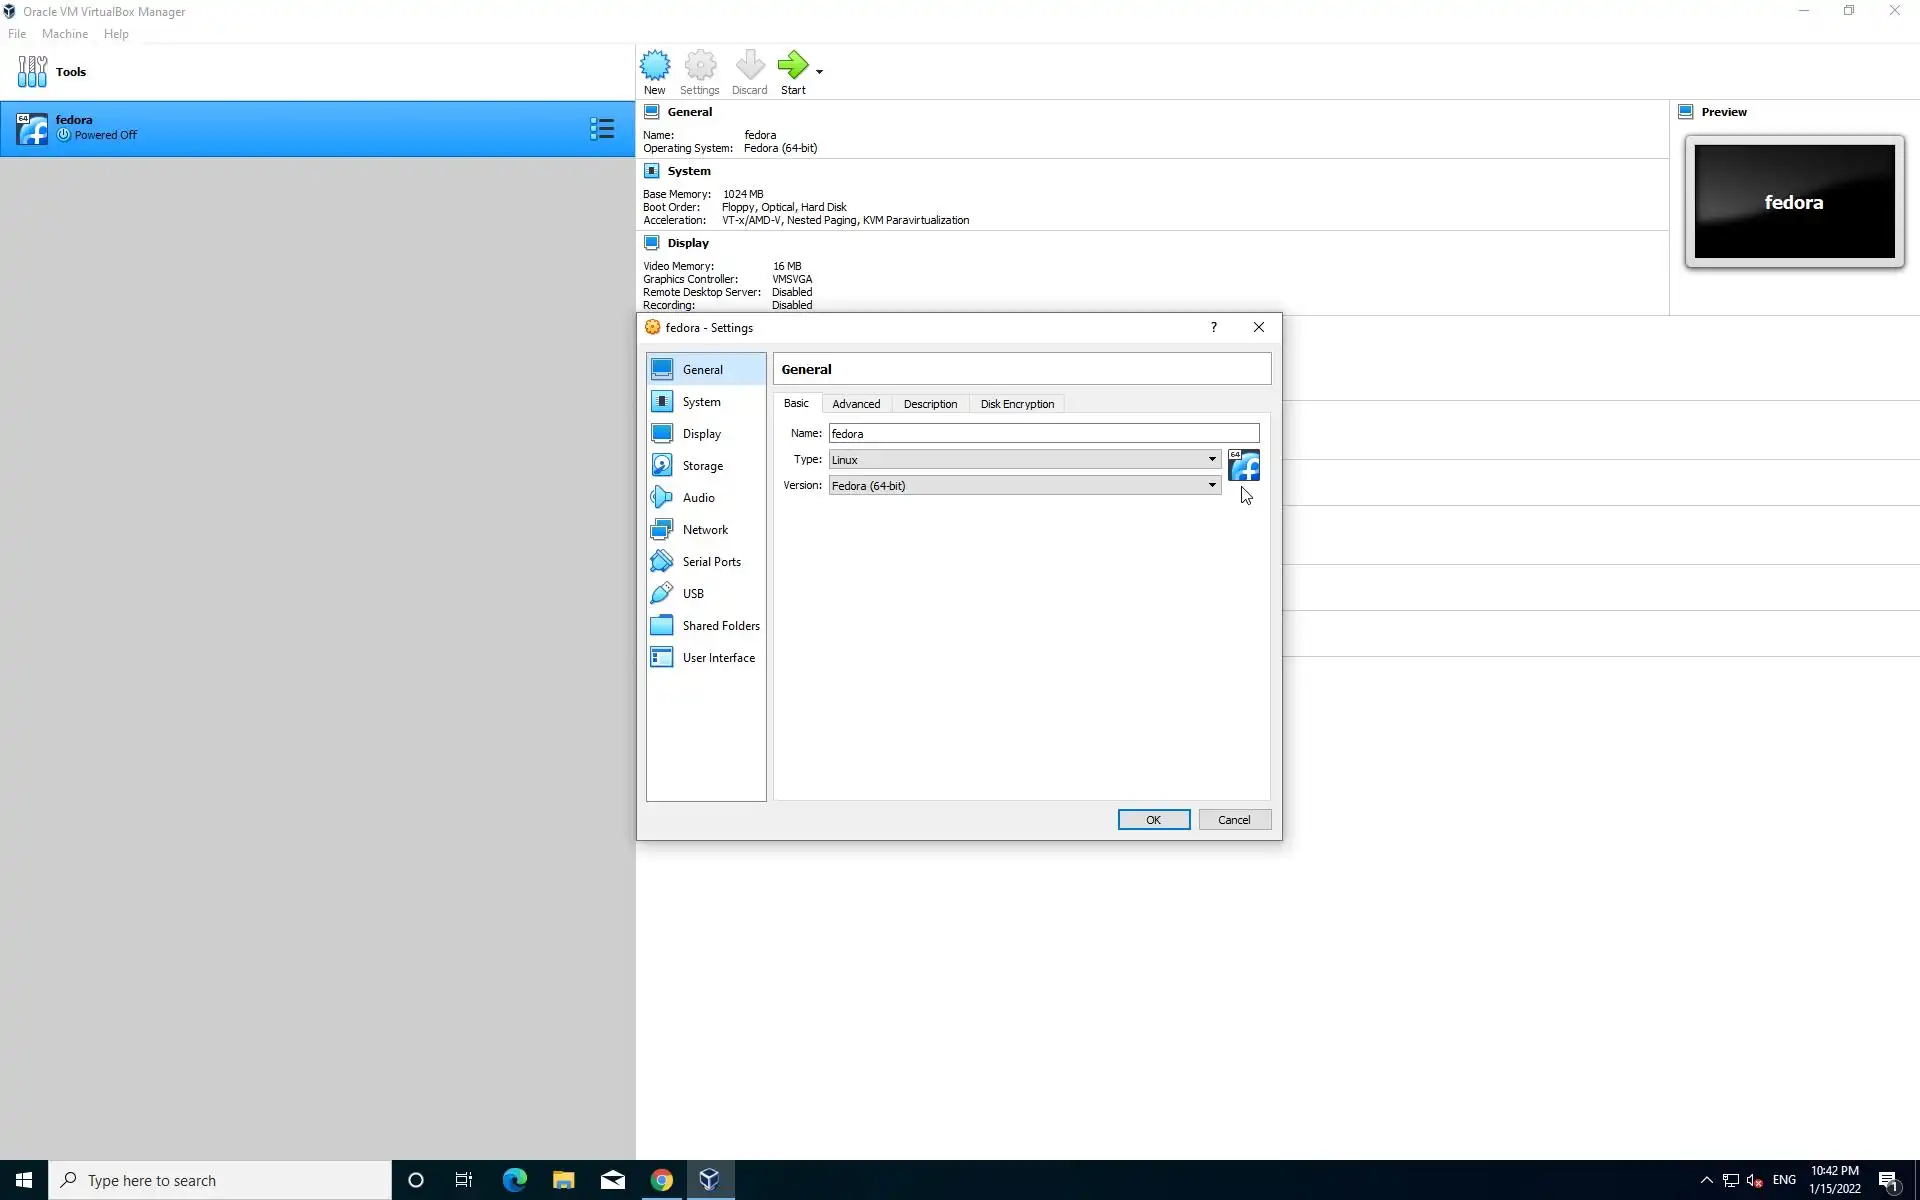Open Google Chrome from the taskbar

coord(661,1180)
